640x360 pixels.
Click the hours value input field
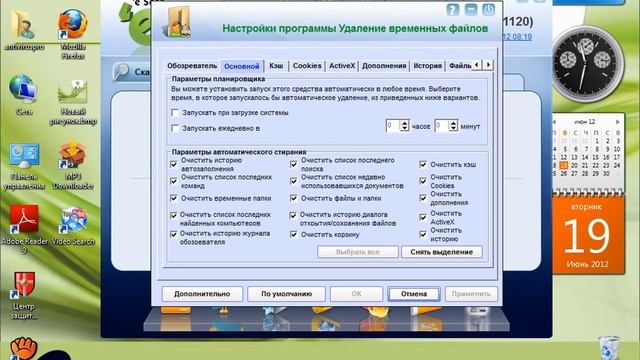coord(393,126)
